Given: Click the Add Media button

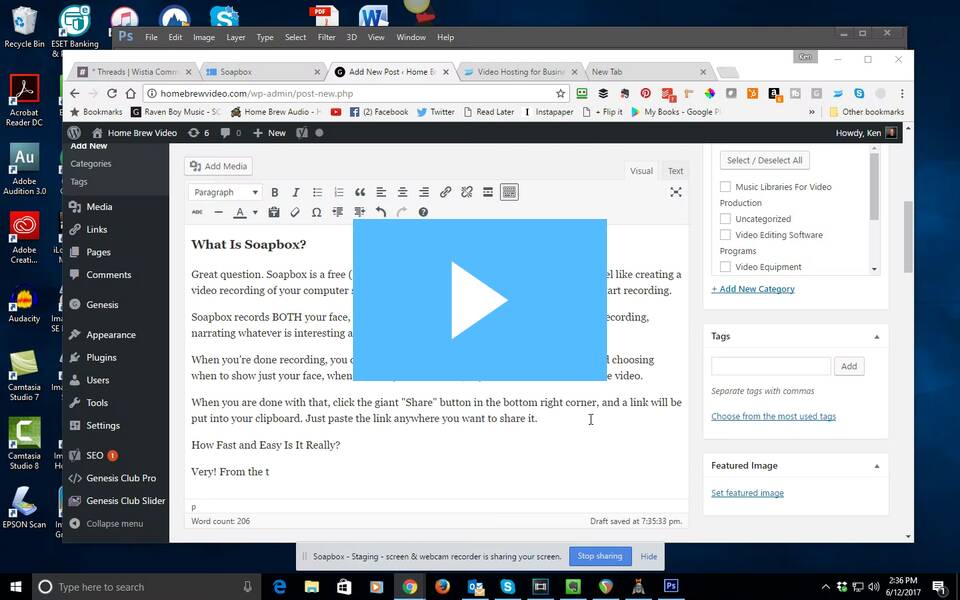Looking at the screenshot, I should 219,166.
